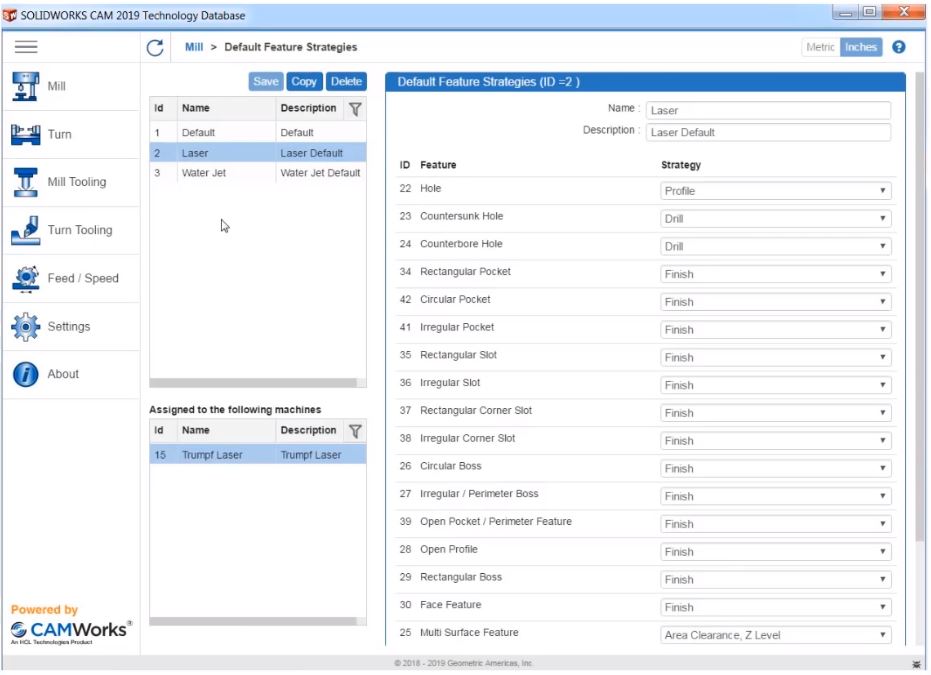Click the Description column header in strategies list
Screen dimensions: 931x675
pyautogui.click(x=309, y=109)
